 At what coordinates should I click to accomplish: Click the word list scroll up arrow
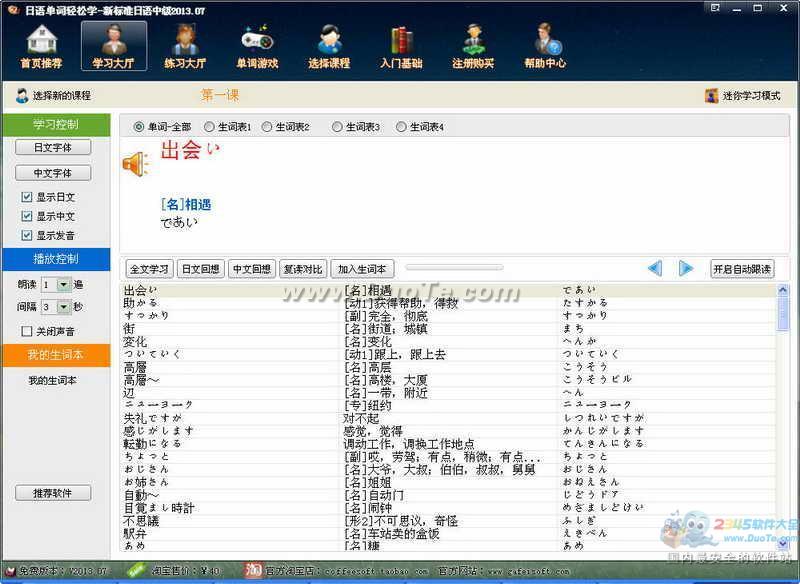point(782,290)
